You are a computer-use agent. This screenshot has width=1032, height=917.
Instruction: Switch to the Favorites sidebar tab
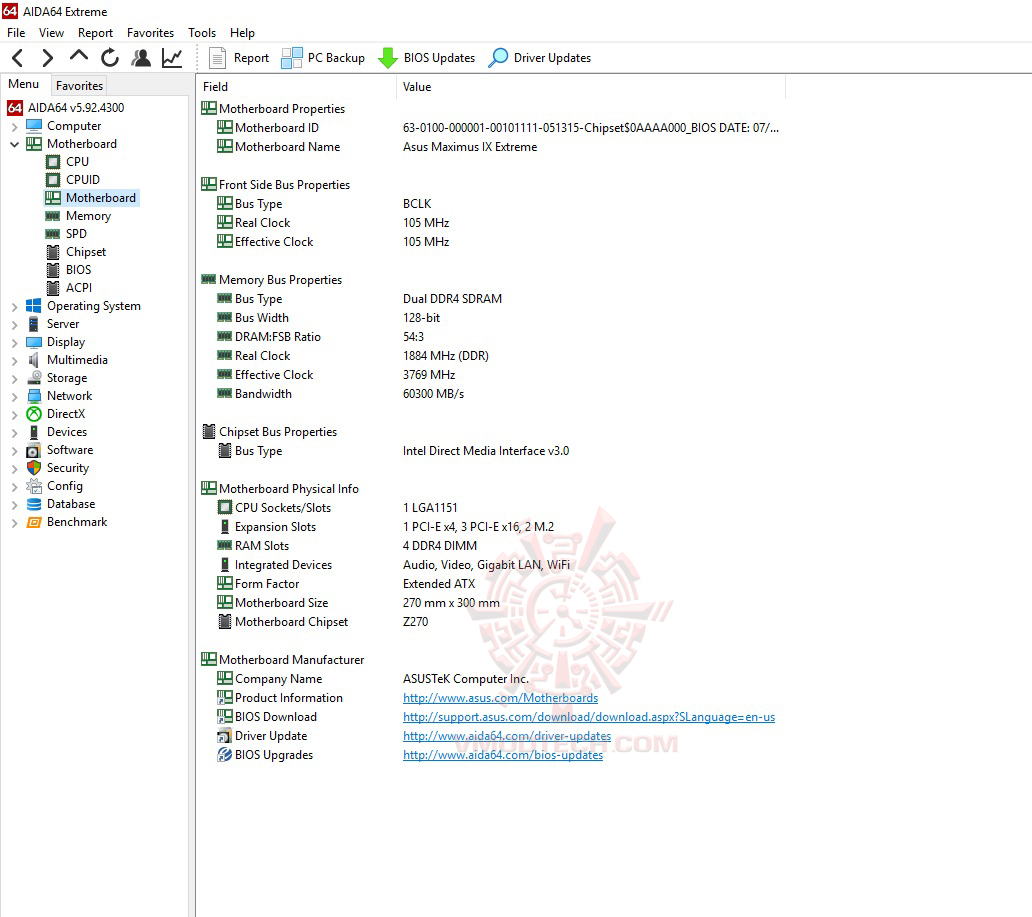coord(79,86)
